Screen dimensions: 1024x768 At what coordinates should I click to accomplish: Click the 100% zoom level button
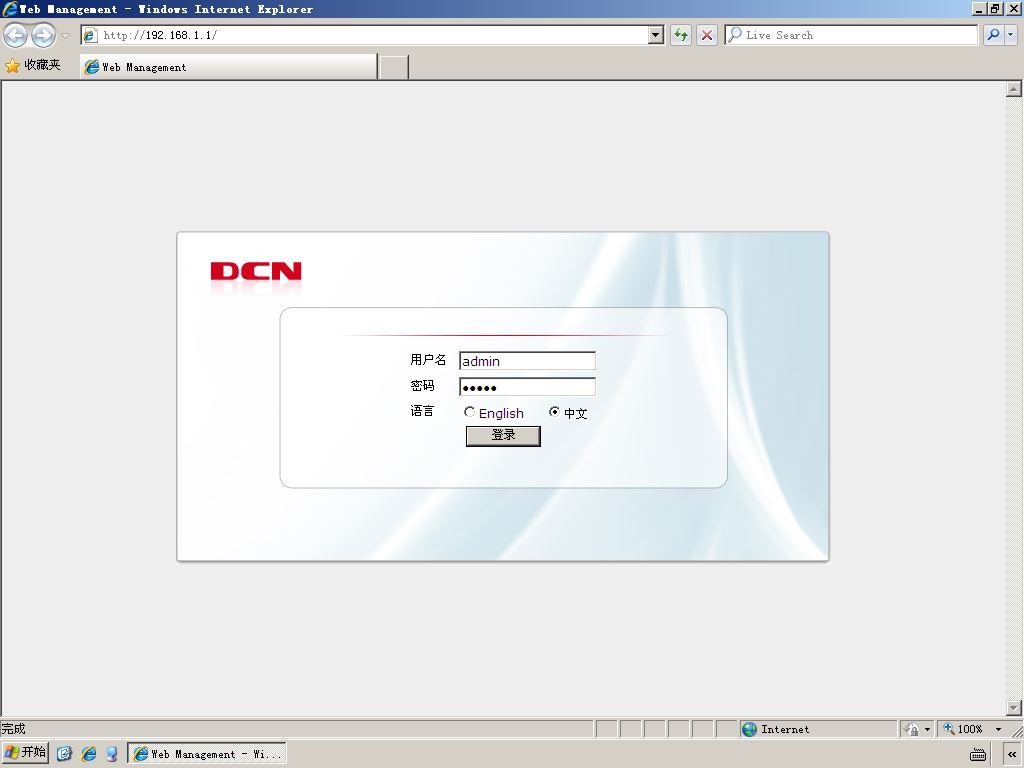point(964,729)
